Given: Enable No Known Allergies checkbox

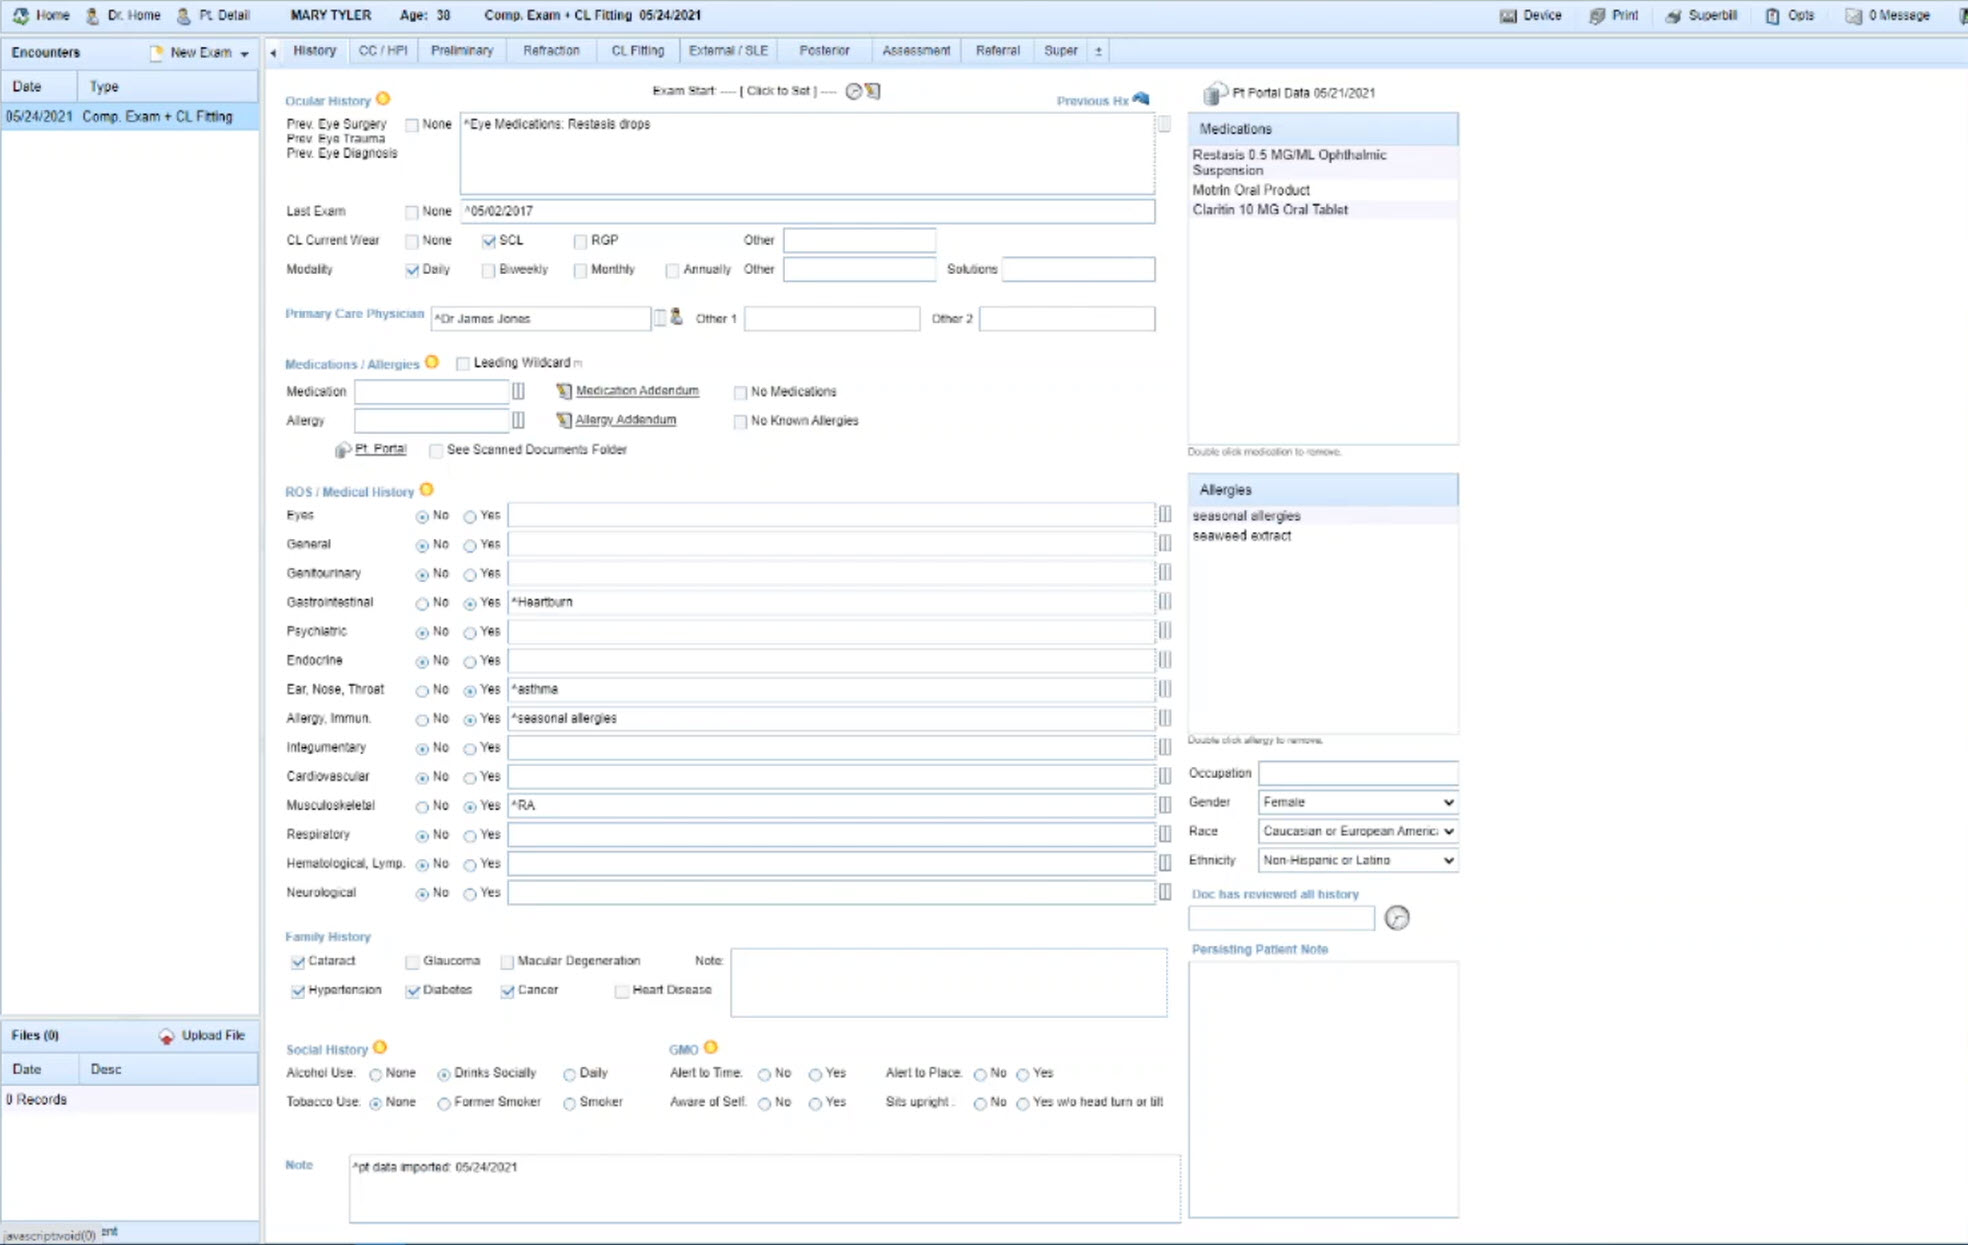Looking at the screenshot, I should pos(740,421).
